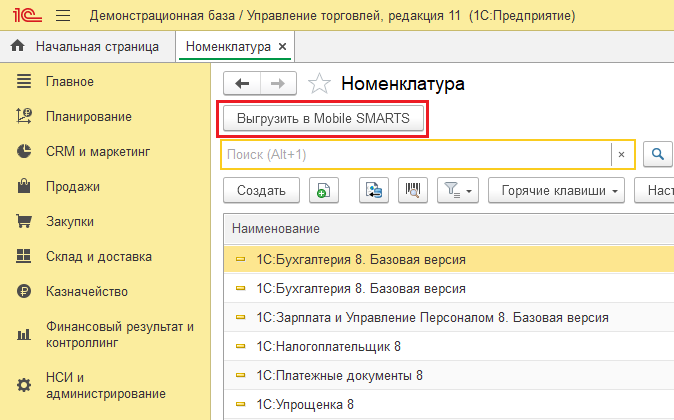
Task: Open CRM и маркетинг section
Action: 98,151
